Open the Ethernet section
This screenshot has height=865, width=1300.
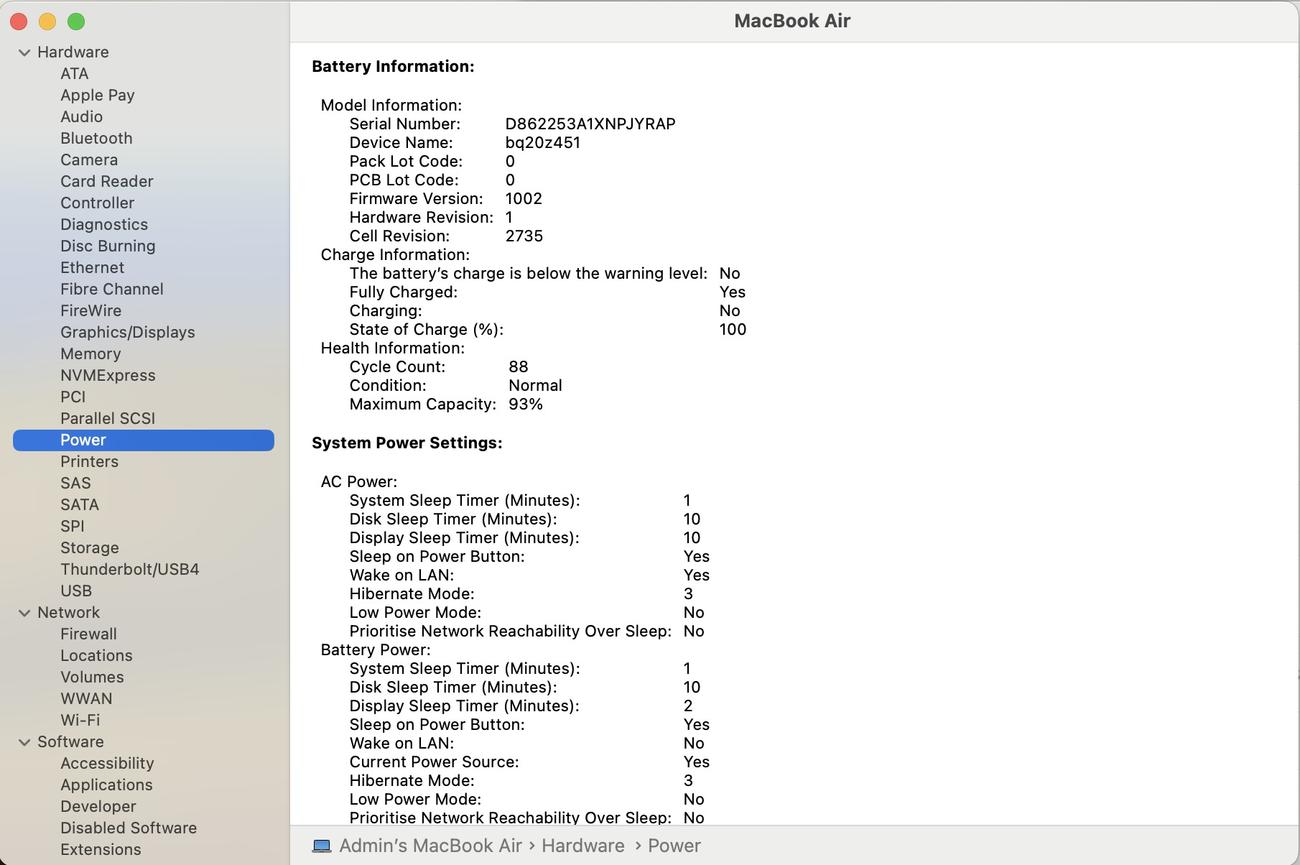[92, 268]
